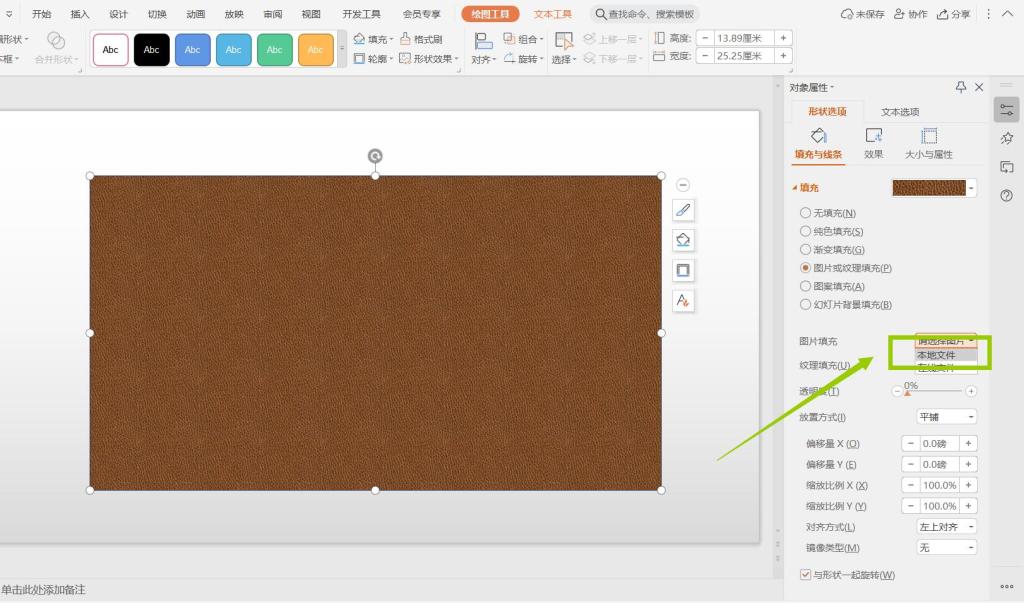Open the Text Tools (文本工具) tab
Screen dimensions: 1024x603
point(552,14)
